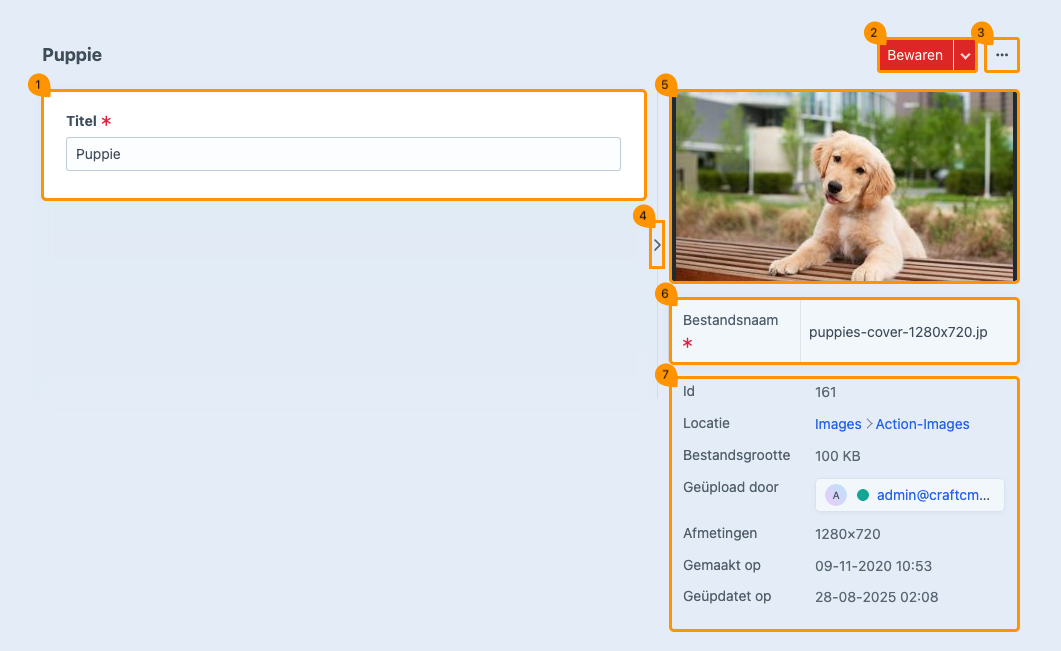Click the Gemaakt op date 09-11-2020
The width and height of the screenshot is (1061, 651).
click(873, 566)
